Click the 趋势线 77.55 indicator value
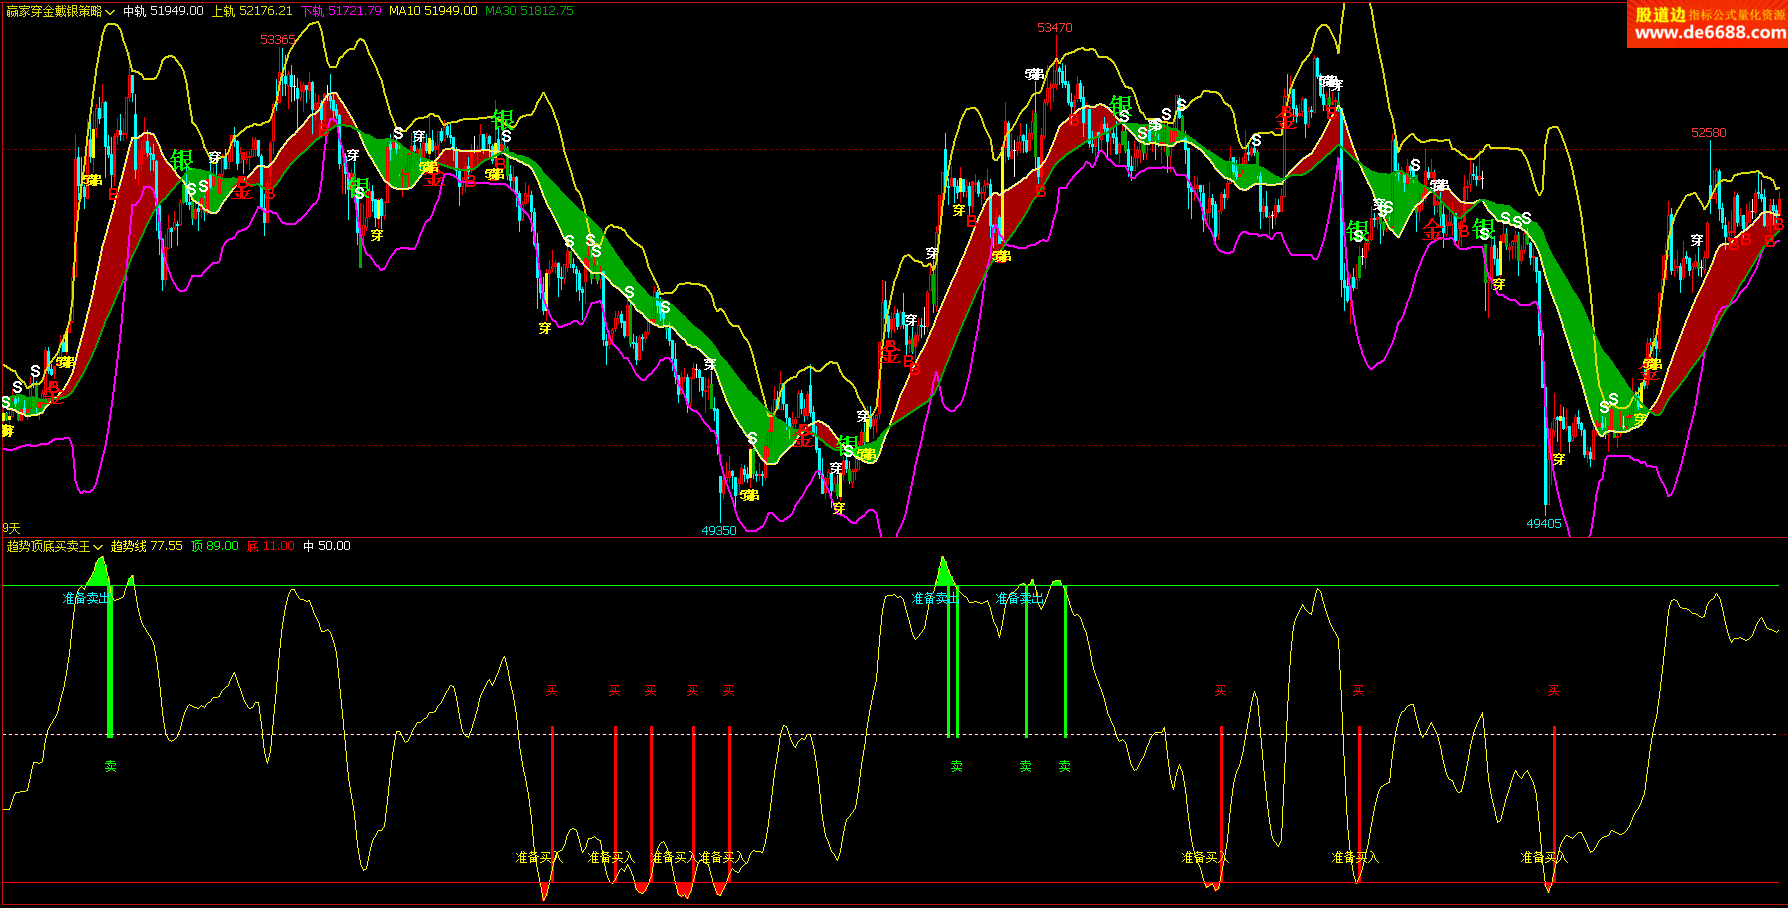Screen dimensions: 1788x908 pyautogui.click(x=146, y=546)
